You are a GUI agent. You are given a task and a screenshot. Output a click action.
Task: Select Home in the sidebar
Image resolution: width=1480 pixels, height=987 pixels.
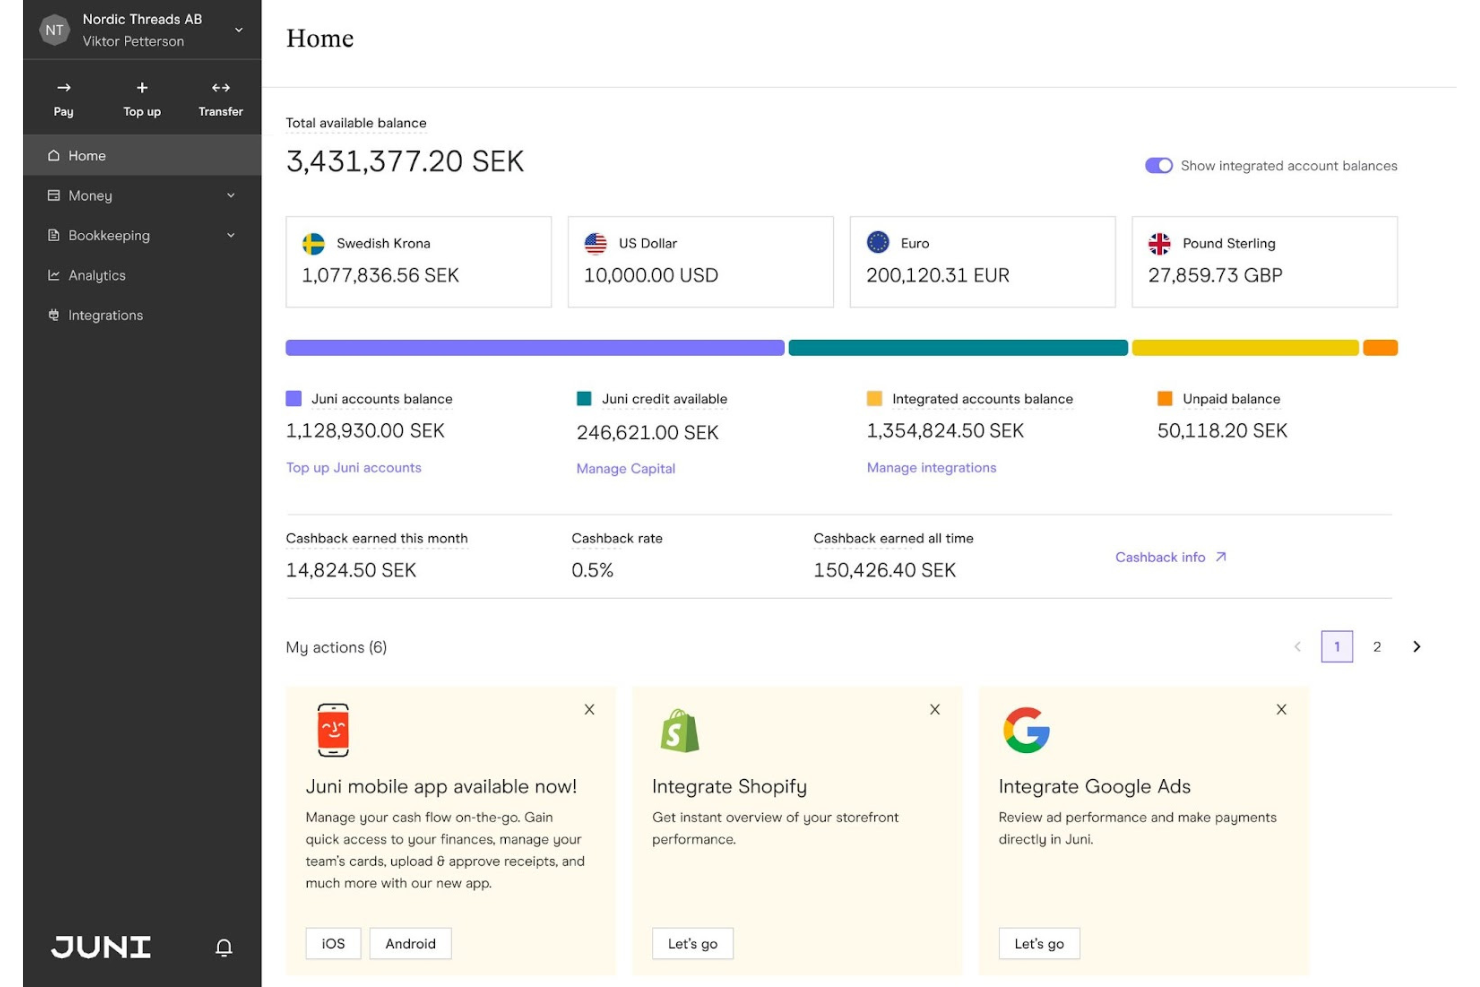pyautogui.click(x=86, y=155)
